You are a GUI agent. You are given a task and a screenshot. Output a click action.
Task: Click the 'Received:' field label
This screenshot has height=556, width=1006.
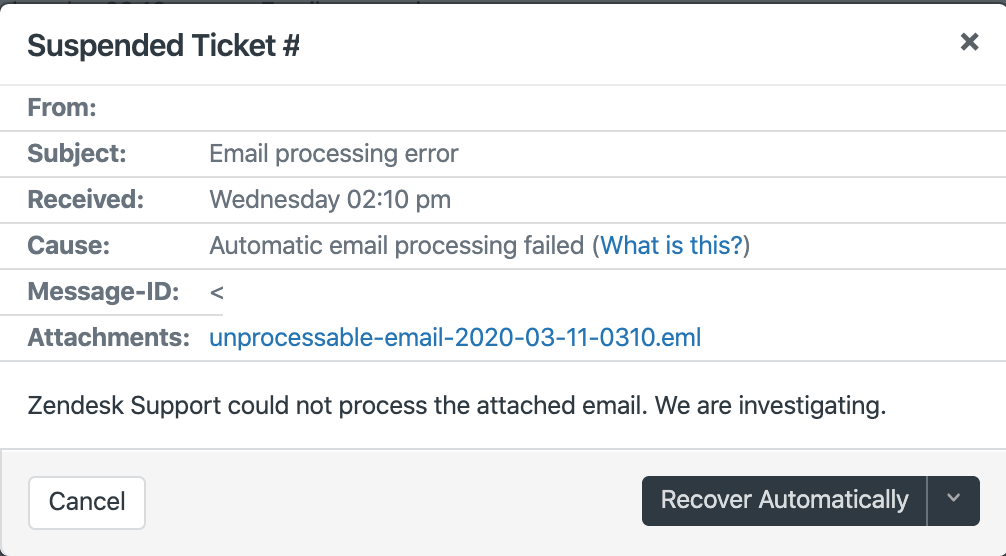point(86,199)
